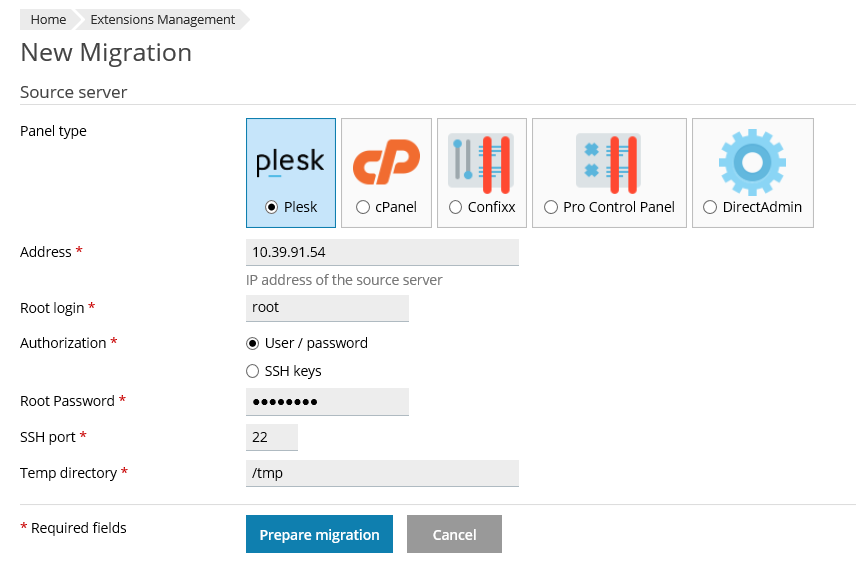Screen dimensions: 856x568
Task: Choose the Pro Control Panel radio option
Action: pos(551,207)
